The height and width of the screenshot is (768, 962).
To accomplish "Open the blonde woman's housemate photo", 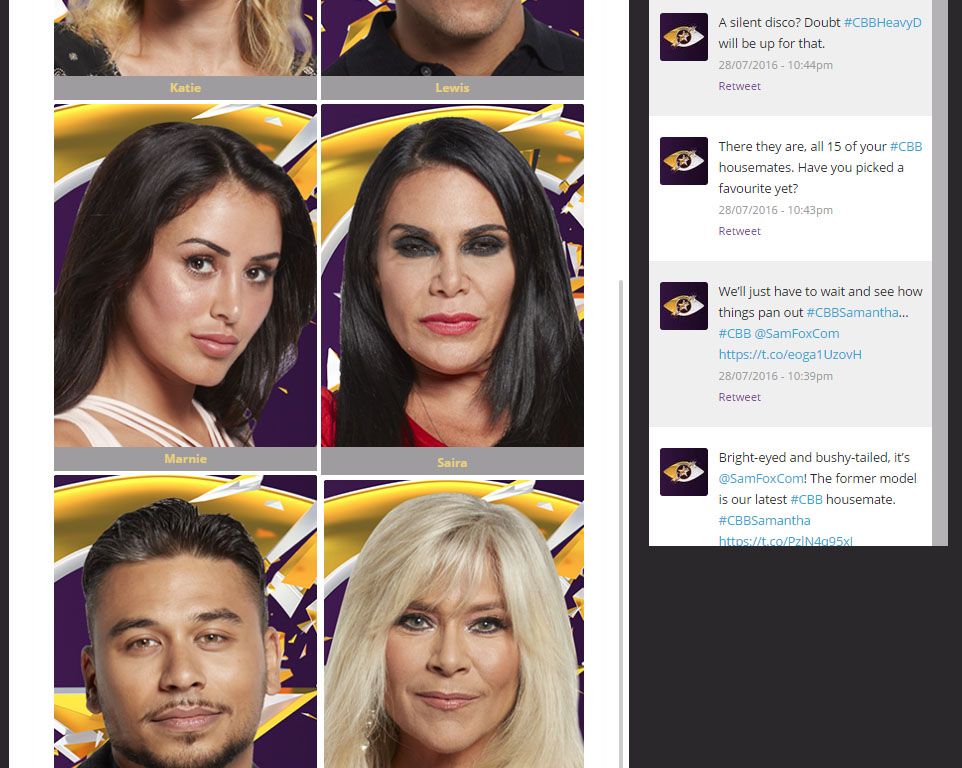I will (453, 624).
